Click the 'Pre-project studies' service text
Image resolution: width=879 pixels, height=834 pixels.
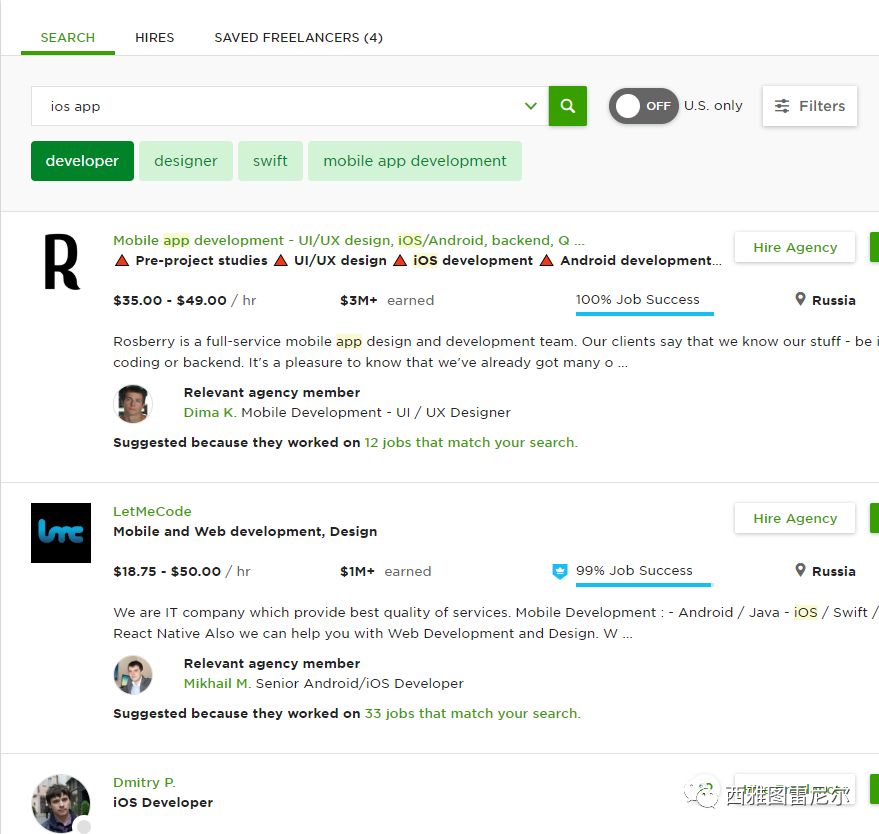(x=202, y=261)
